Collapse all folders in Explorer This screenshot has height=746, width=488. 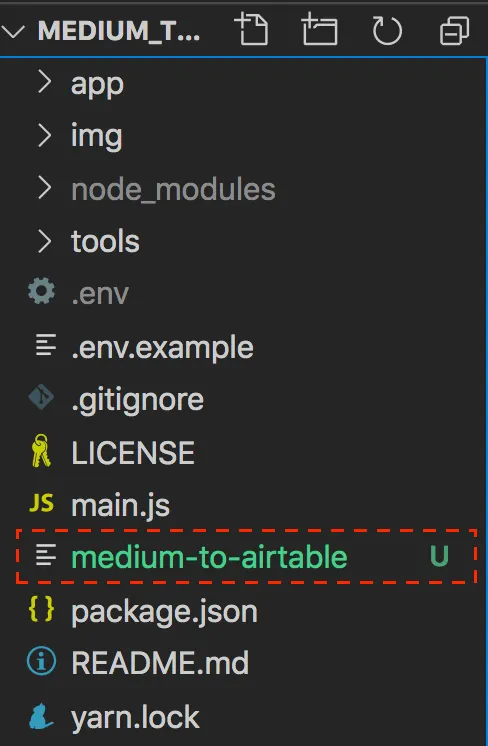coord(454,30)
